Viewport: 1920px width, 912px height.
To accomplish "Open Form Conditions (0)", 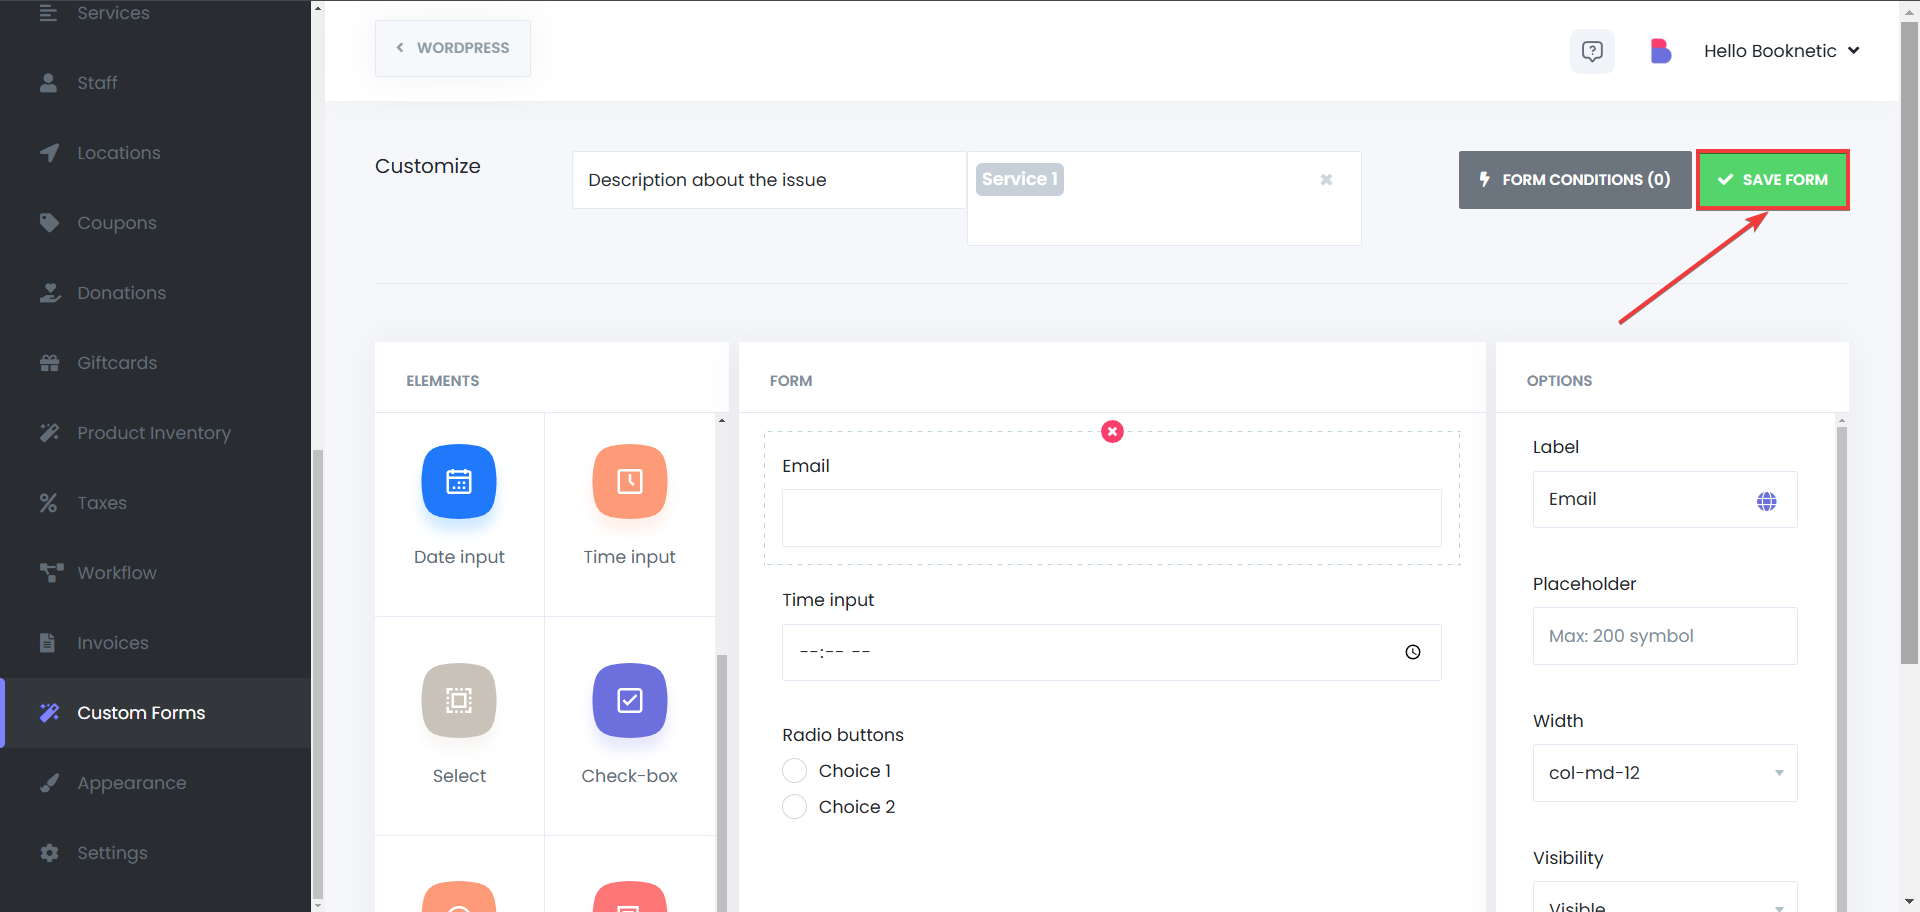I will click(1575, 180).
